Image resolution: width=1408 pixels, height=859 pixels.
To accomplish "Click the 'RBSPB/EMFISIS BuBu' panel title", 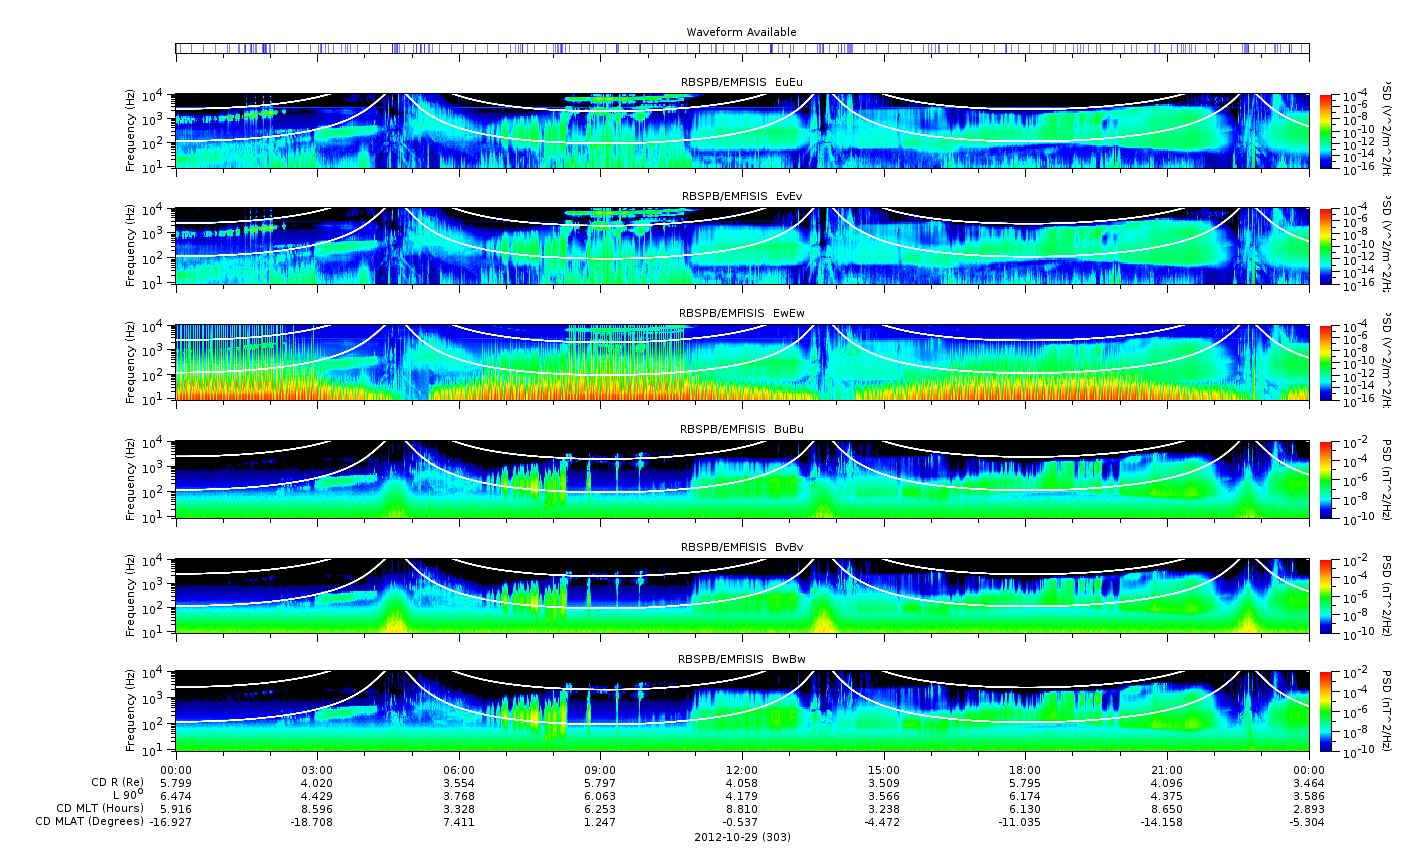I will (x=742, y=429).
